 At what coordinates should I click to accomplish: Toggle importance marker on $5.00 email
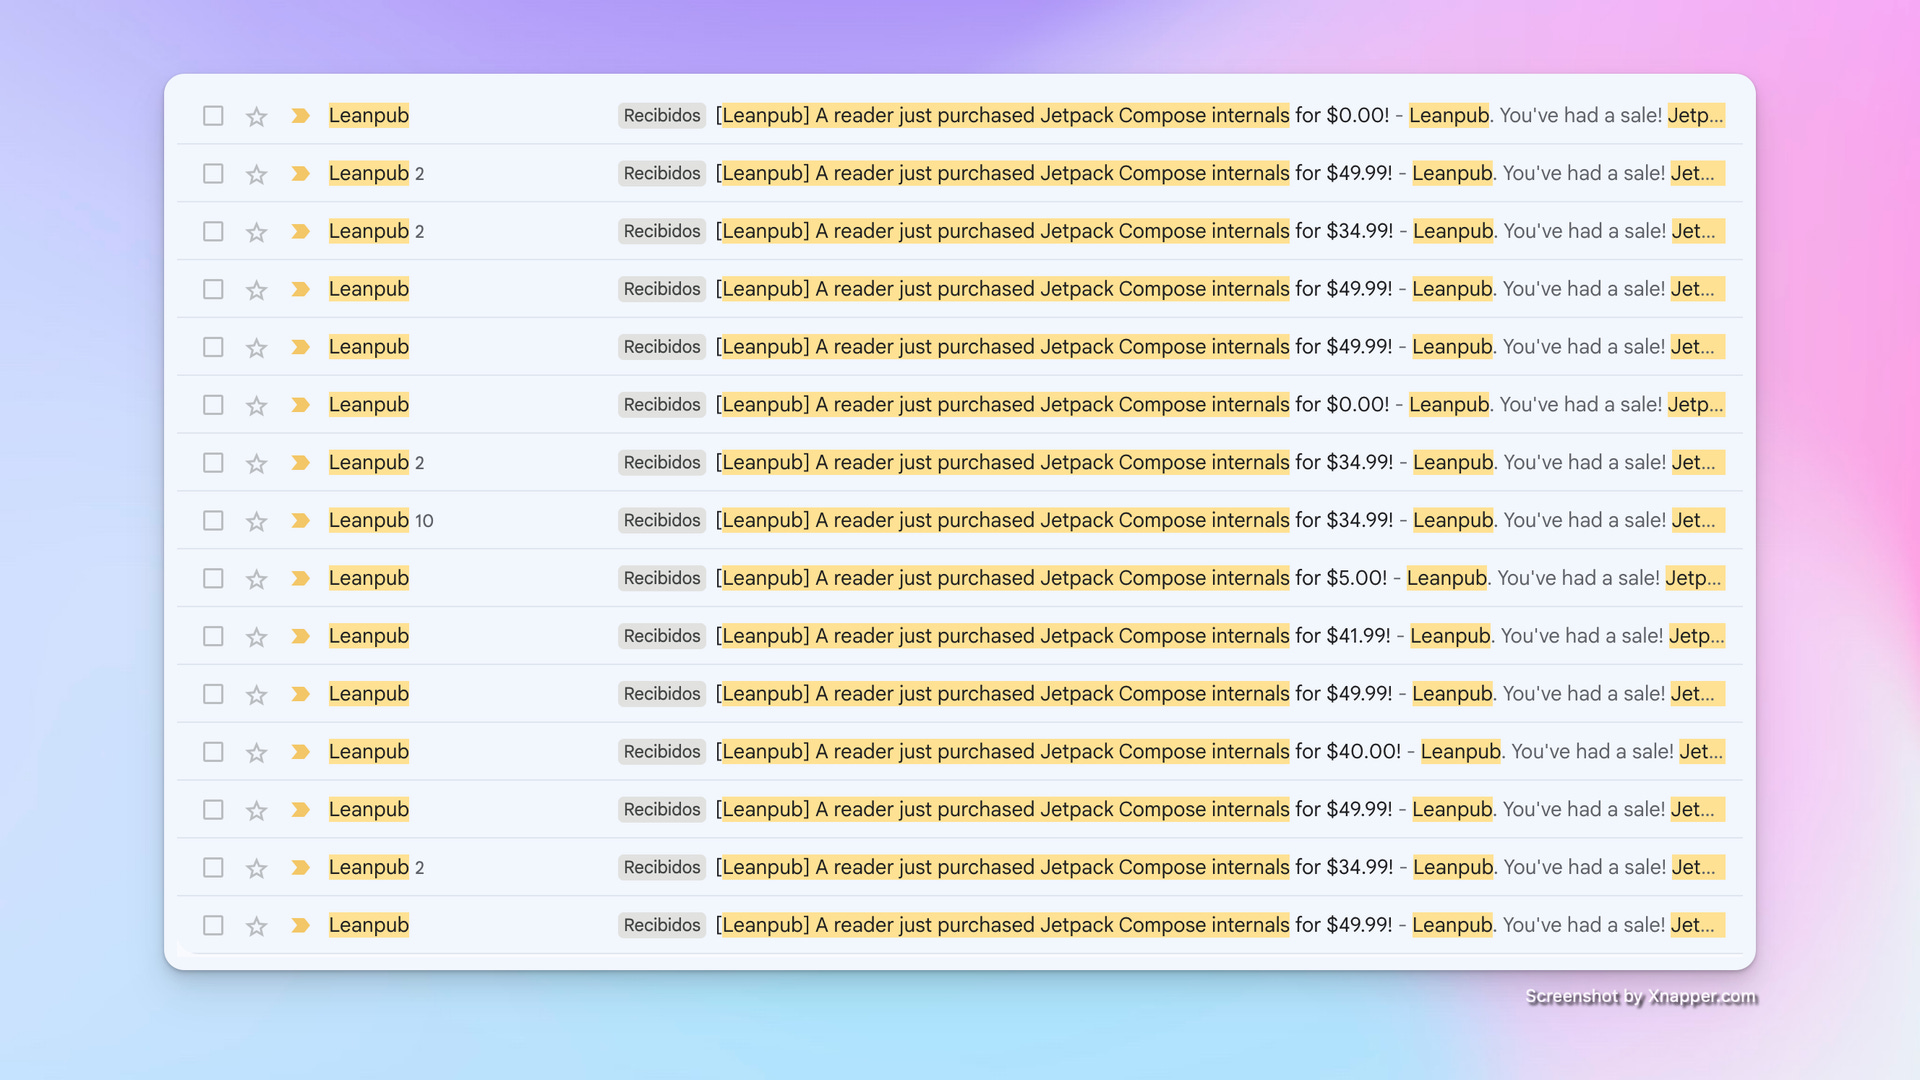(x=300, y=578)
